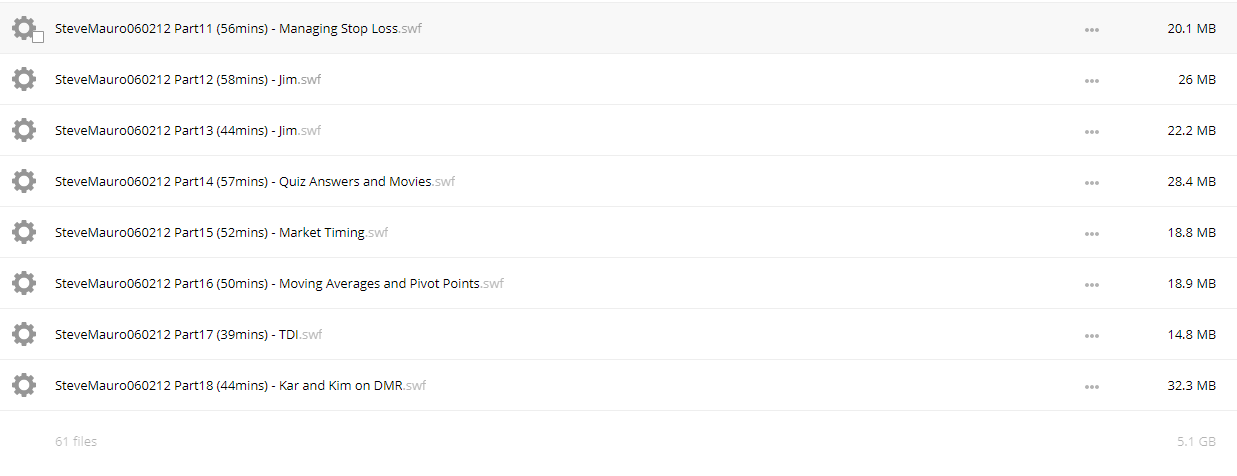Image resolution: width=1237 pixels, height=476 pixels.
Task: Open more options for Part11 Managing Stop Loss
Action: [1092, 29]
